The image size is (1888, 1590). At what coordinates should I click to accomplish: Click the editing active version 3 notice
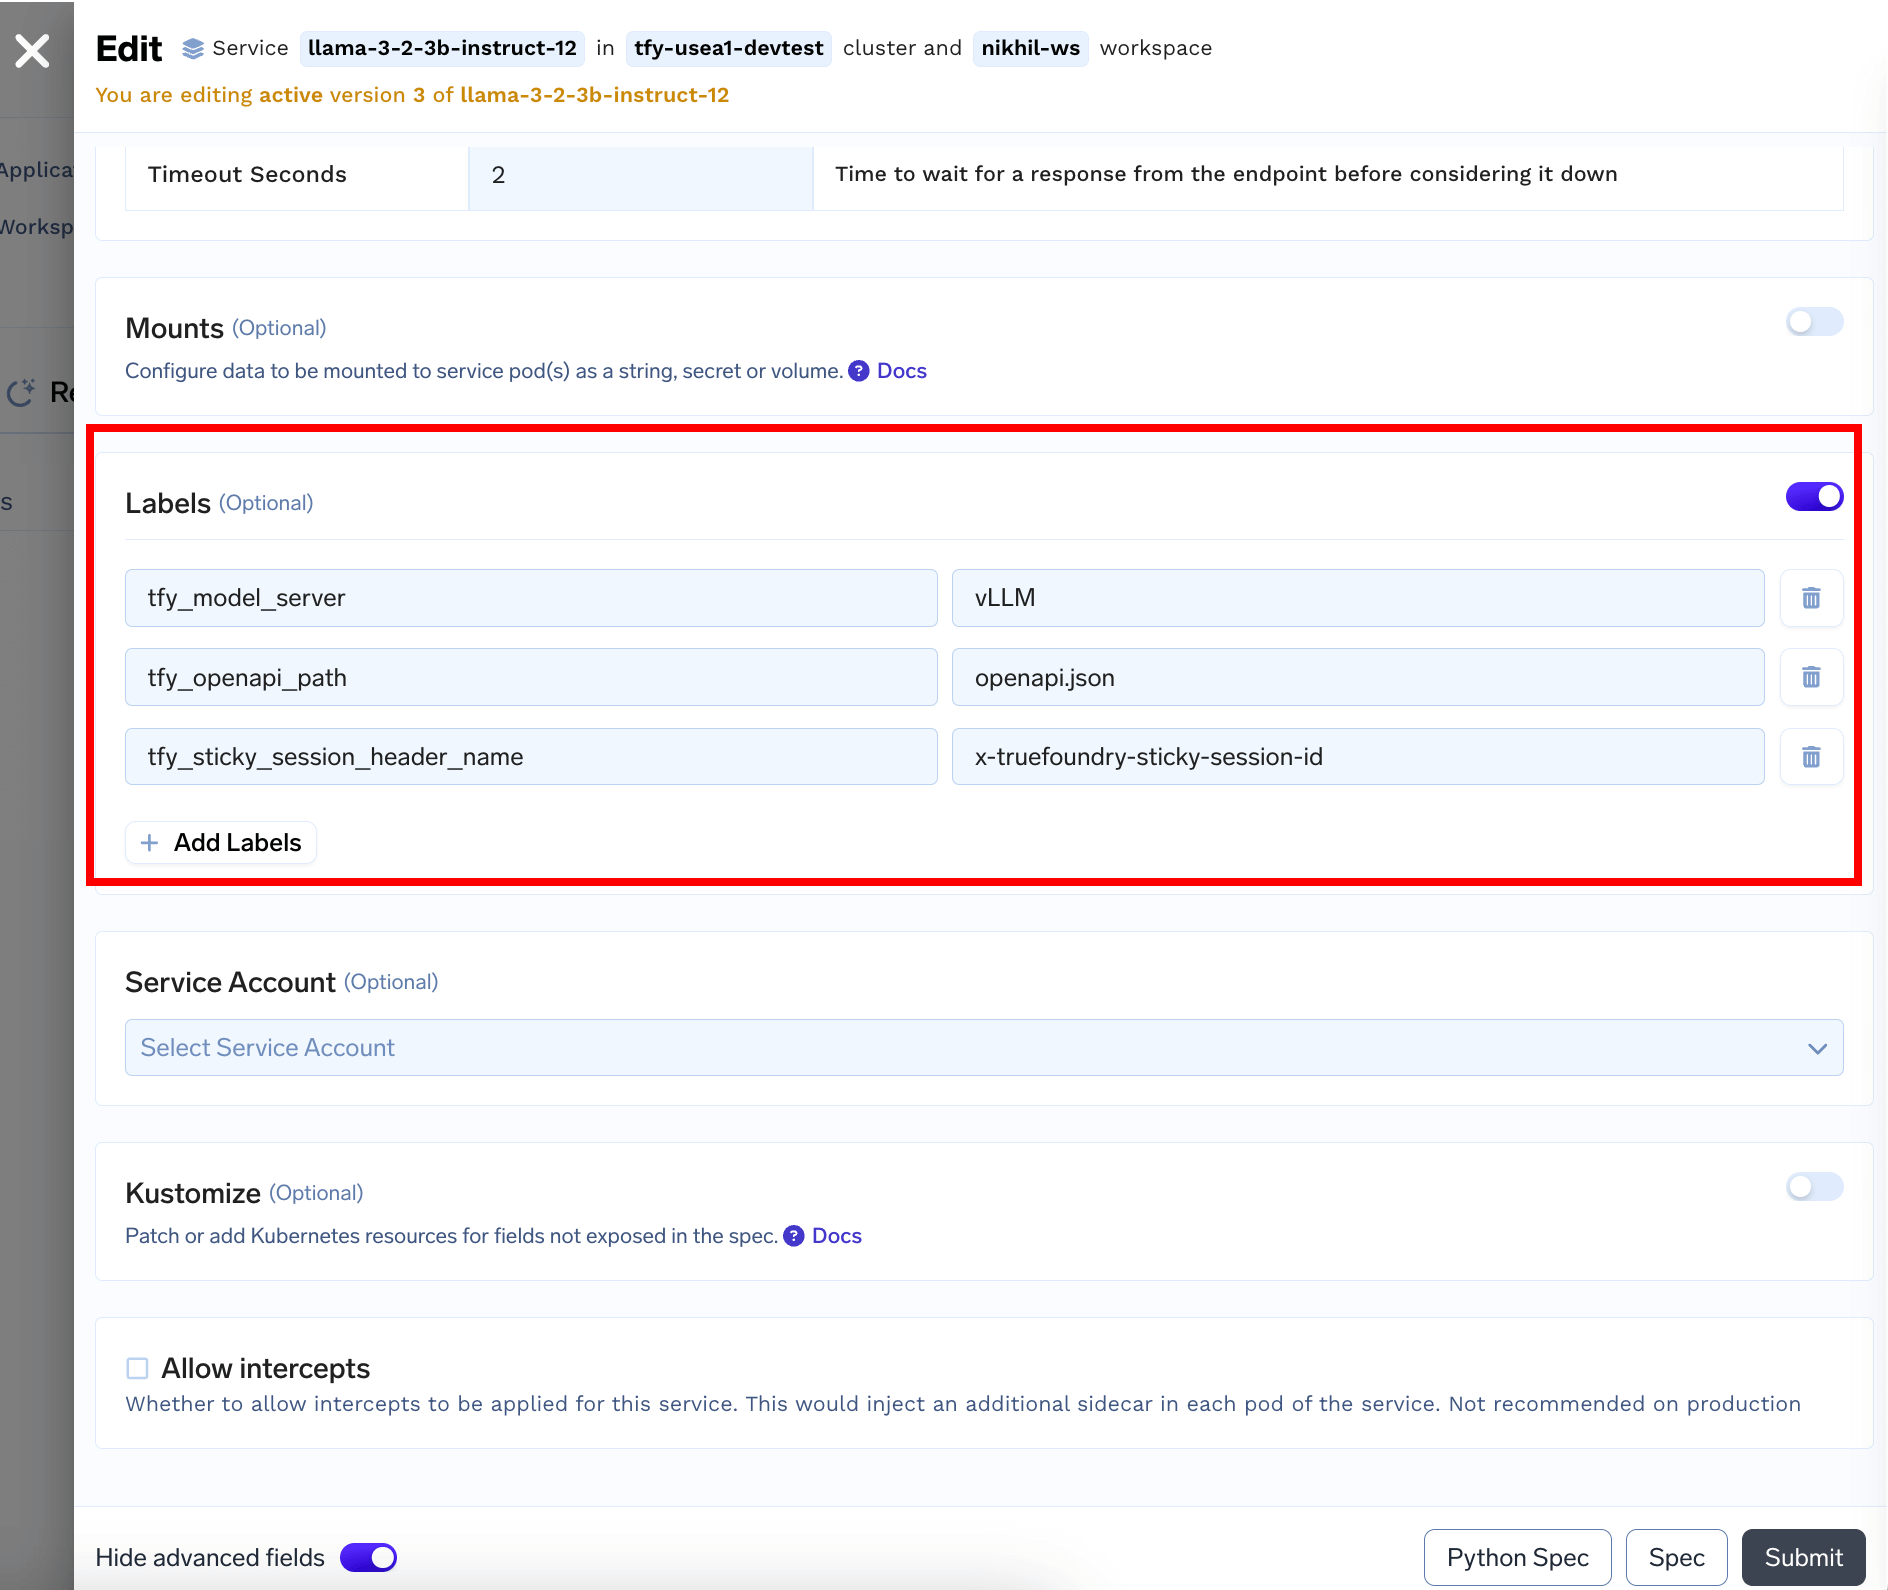(412, 95)
